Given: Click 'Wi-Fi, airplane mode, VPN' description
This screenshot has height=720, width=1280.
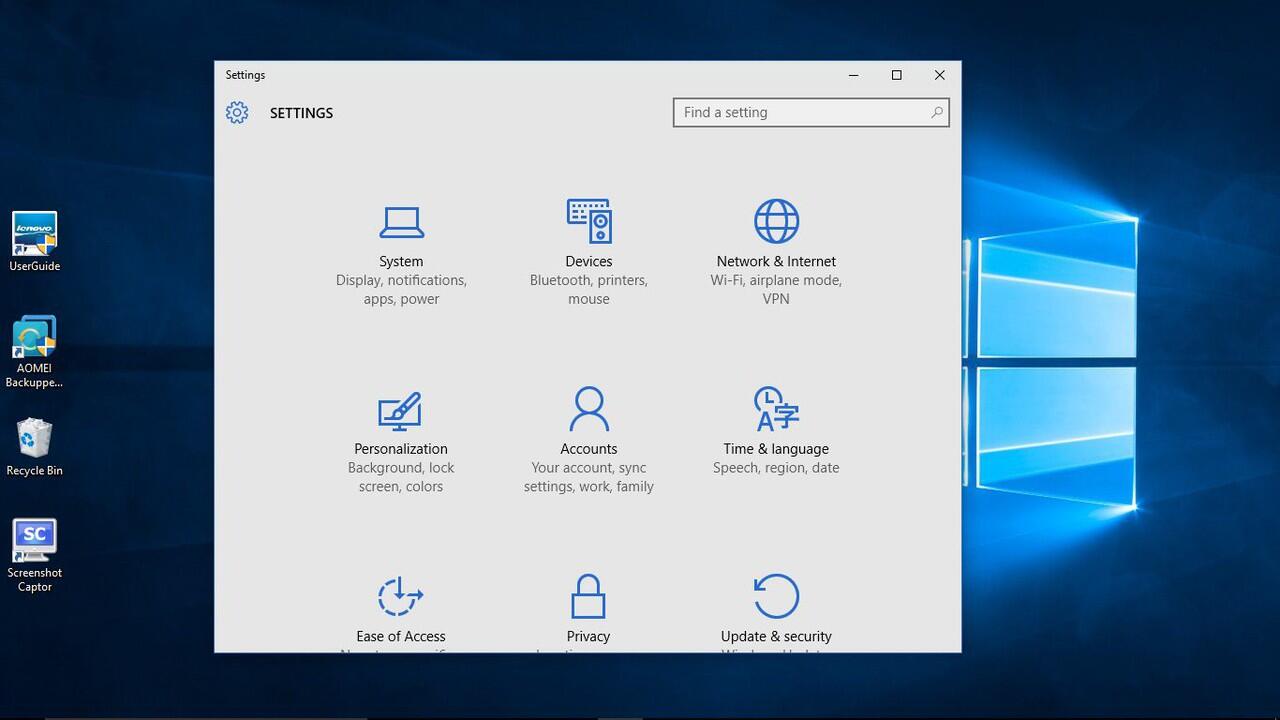Looking at the screenshot, I should pyautogui.click(x=776, y=290).
